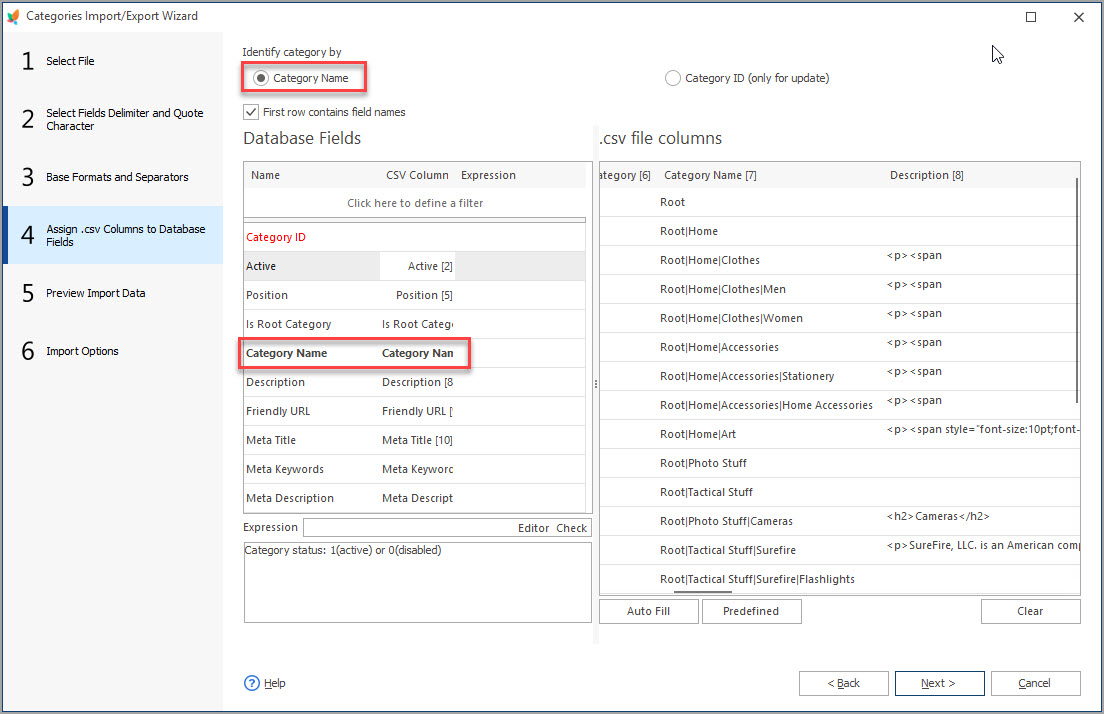Click the Clear button
The height and width of the screenshot is (714, 1104).
1030,611
